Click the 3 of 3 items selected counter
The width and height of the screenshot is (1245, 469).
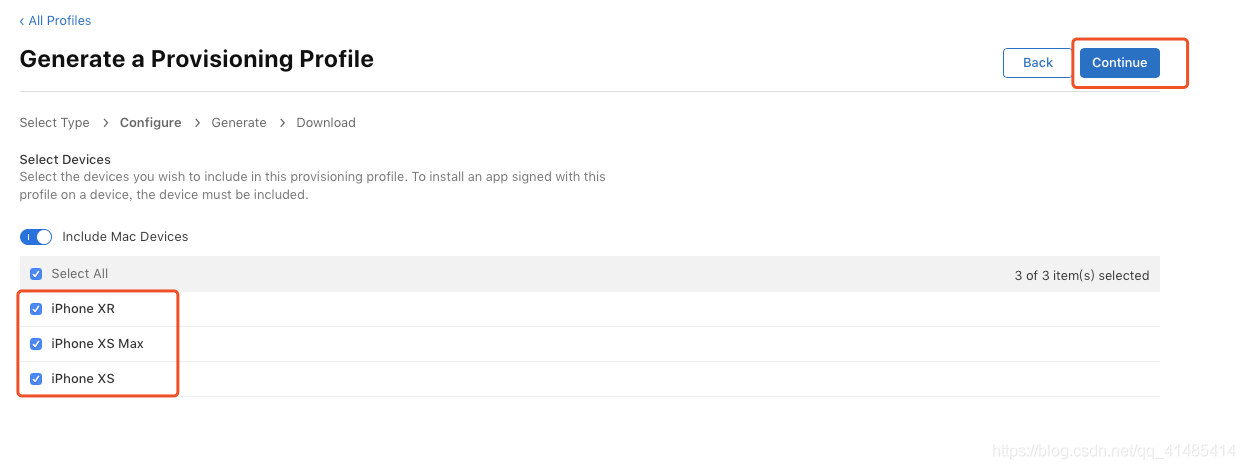pos(1081,275)
